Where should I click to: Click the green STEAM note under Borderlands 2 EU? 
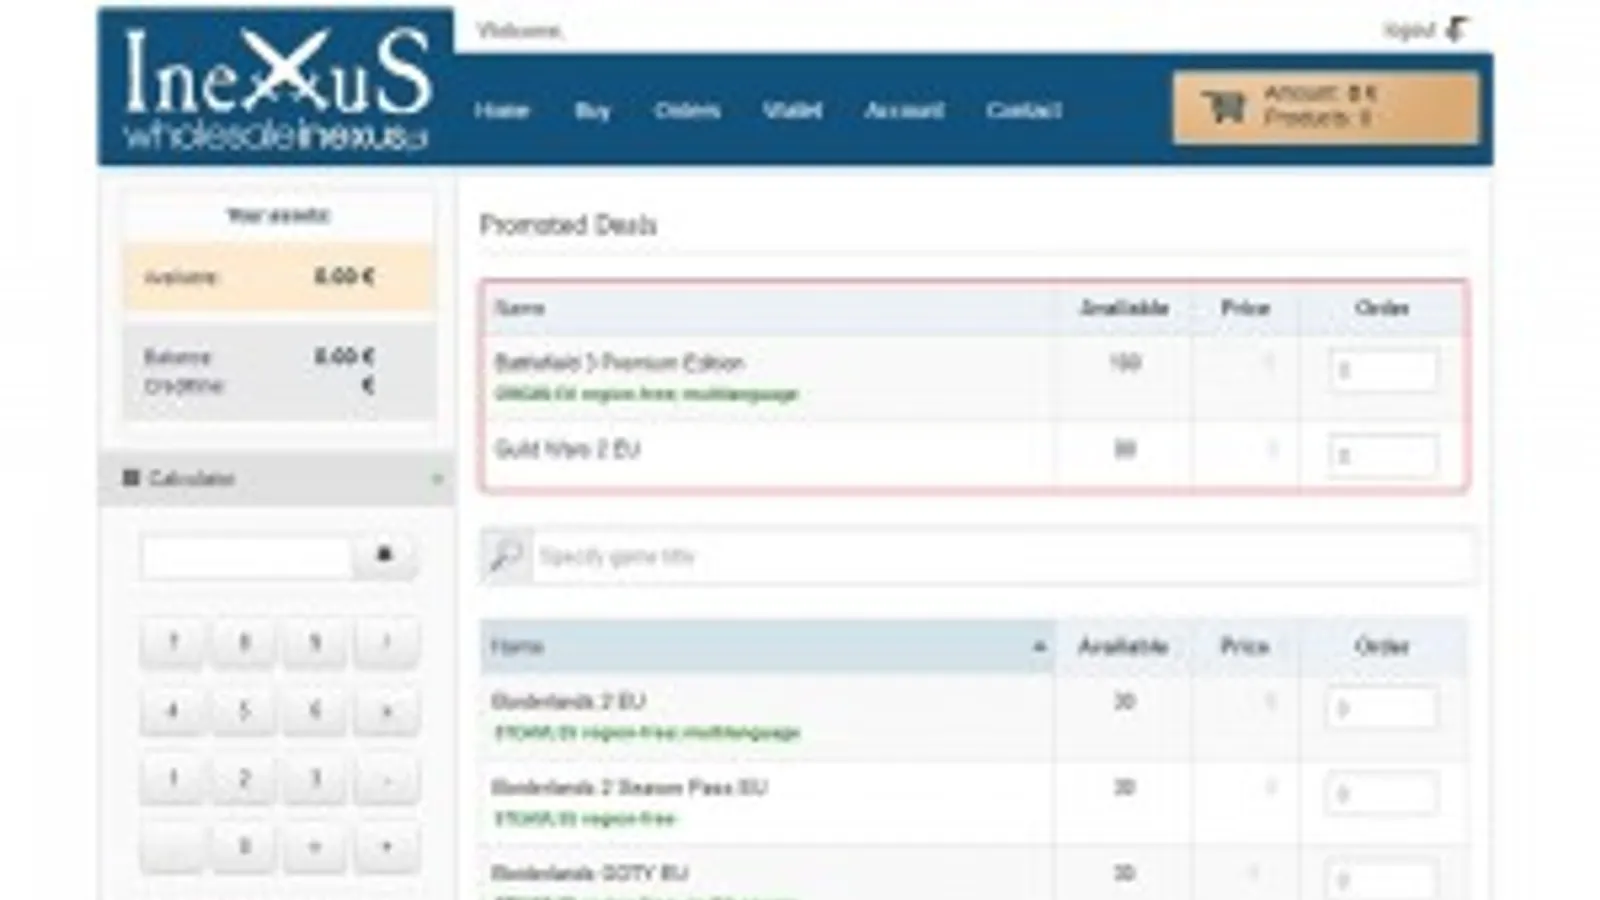pyautogui.click(x=647, y=733)
